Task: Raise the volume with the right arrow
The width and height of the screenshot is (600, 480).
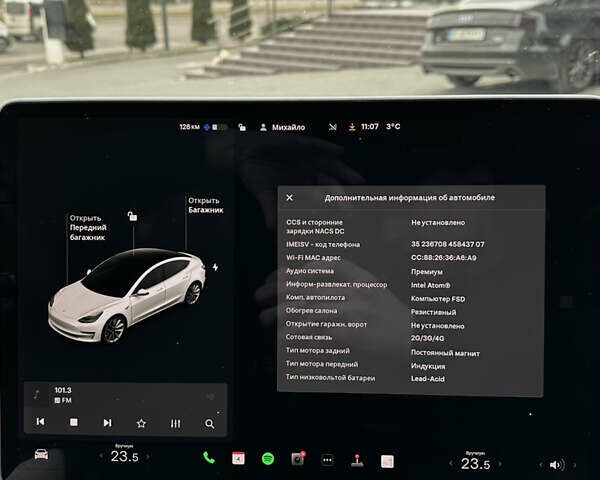Action: pos(574,465)
